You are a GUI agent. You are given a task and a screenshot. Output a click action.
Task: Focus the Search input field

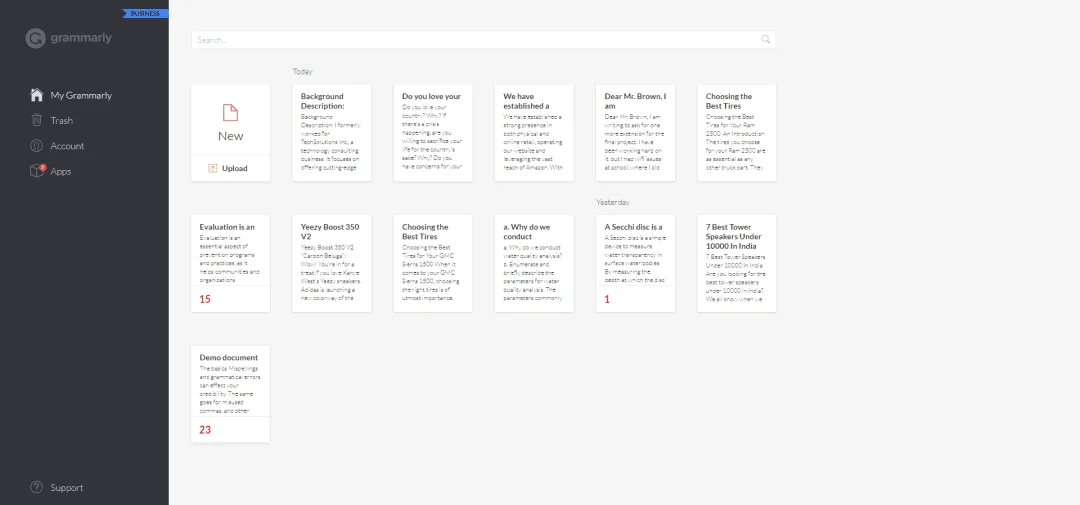click(484, 39)
